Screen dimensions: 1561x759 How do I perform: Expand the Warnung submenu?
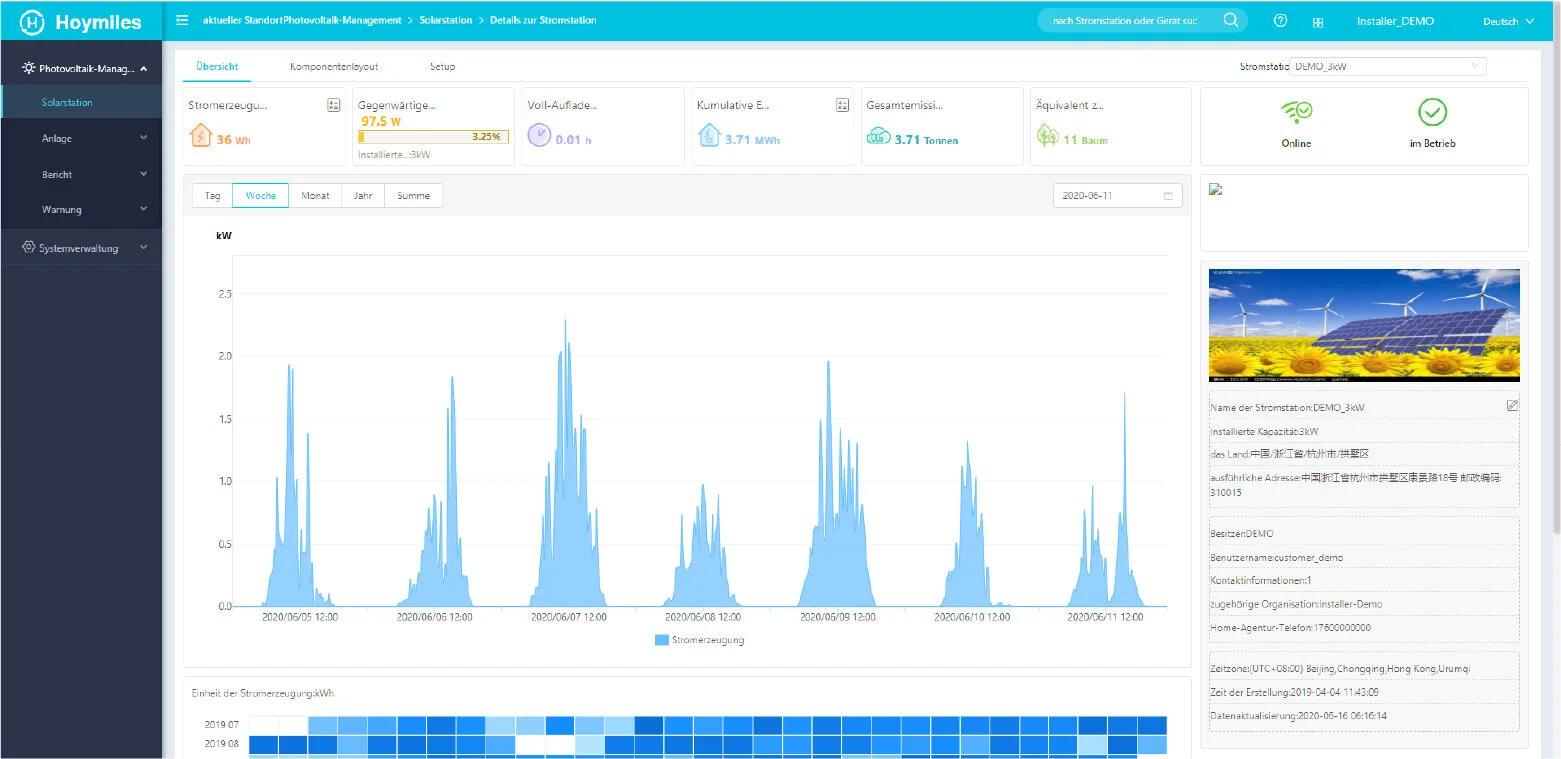pyautogui.click(x=81, y=210)
